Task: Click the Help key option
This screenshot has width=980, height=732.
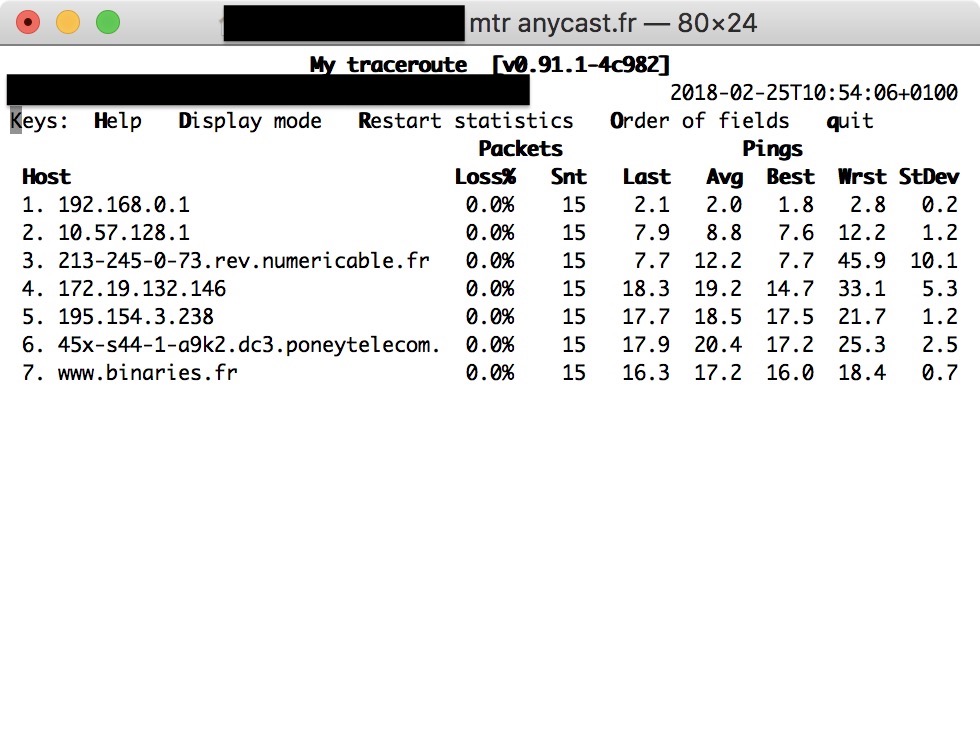Action: click(x=118, y=121)
